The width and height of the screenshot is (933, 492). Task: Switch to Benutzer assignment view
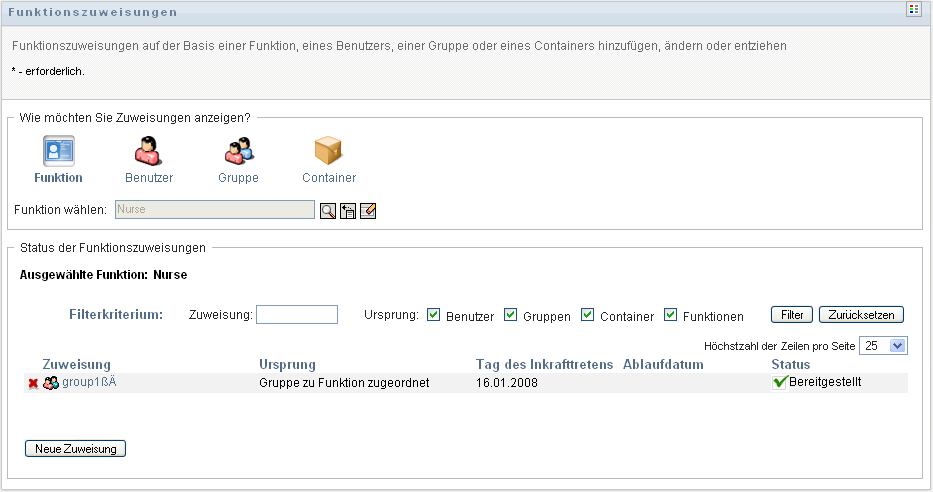[149, 151]
